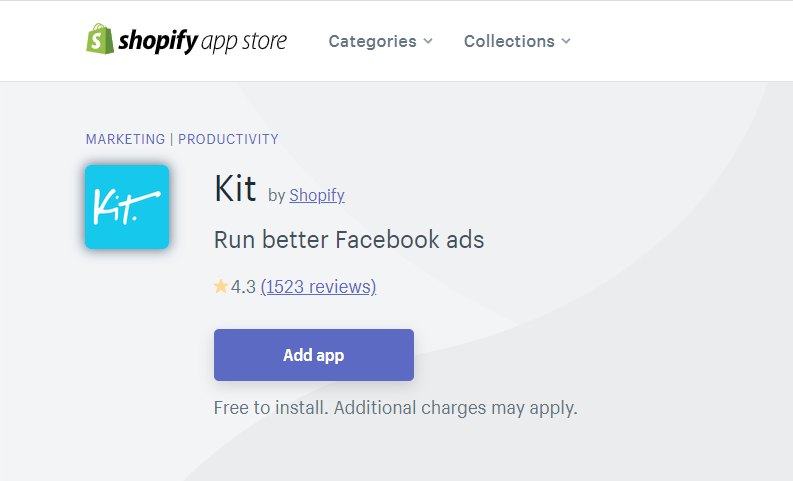Open the Collections menu

click(517, 41)
